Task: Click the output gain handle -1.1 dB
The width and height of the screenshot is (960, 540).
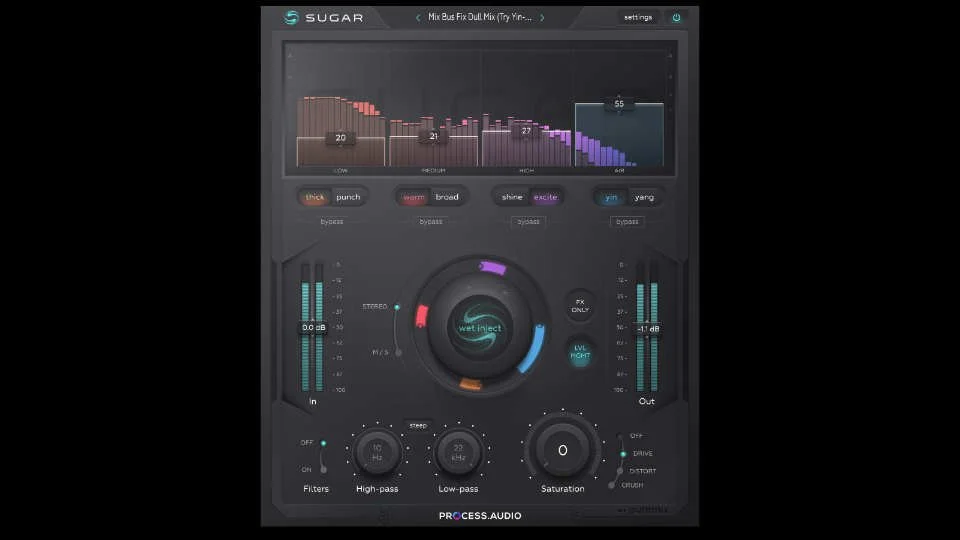Action: tap(648, 329)
